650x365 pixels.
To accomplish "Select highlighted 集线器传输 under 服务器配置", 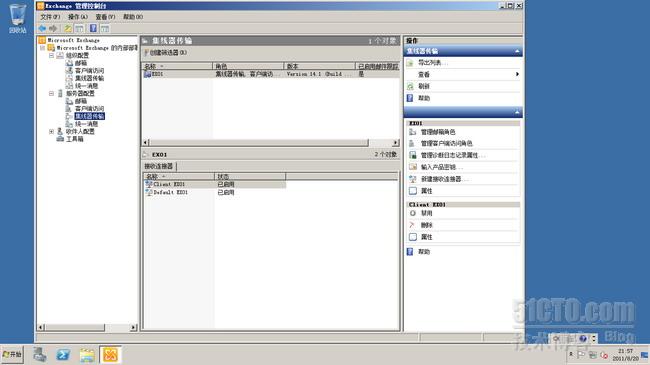I will coord(90,116).
